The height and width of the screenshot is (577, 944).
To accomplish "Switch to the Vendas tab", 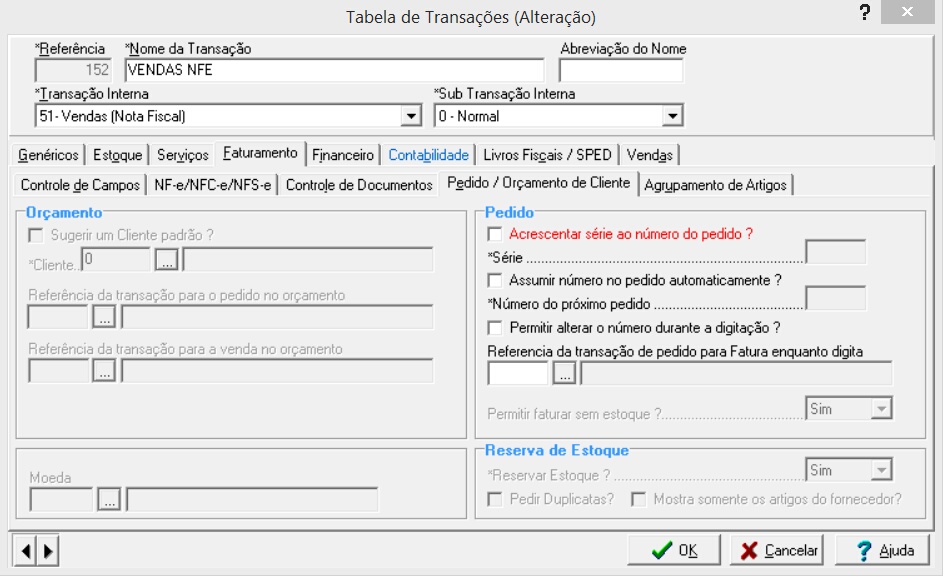I will click(x=650, y=155).
